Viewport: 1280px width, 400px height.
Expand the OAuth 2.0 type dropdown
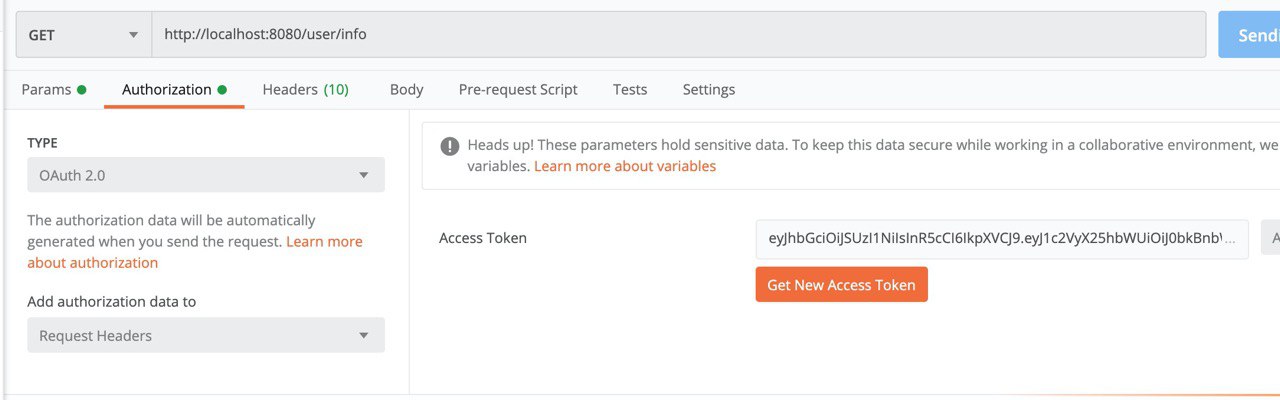tap(206, 175)
